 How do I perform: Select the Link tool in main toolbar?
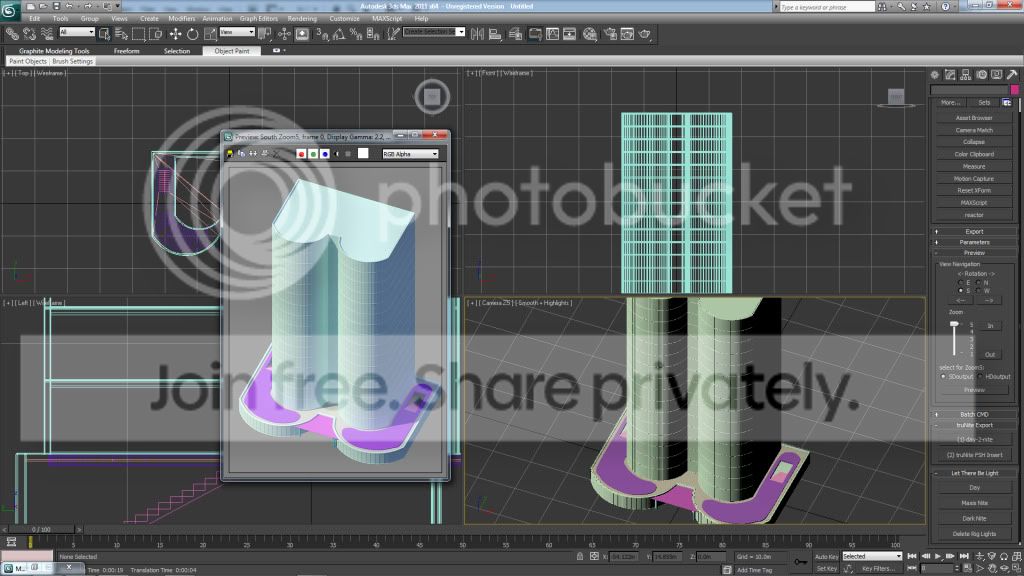click(x=12, y=34)
